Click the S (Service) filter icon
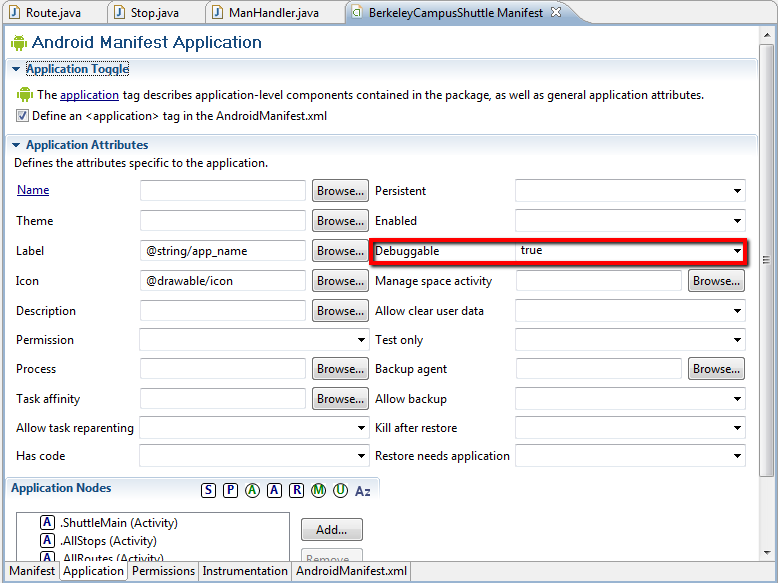The height and width of the screenshot is (583, 778). 208,490
